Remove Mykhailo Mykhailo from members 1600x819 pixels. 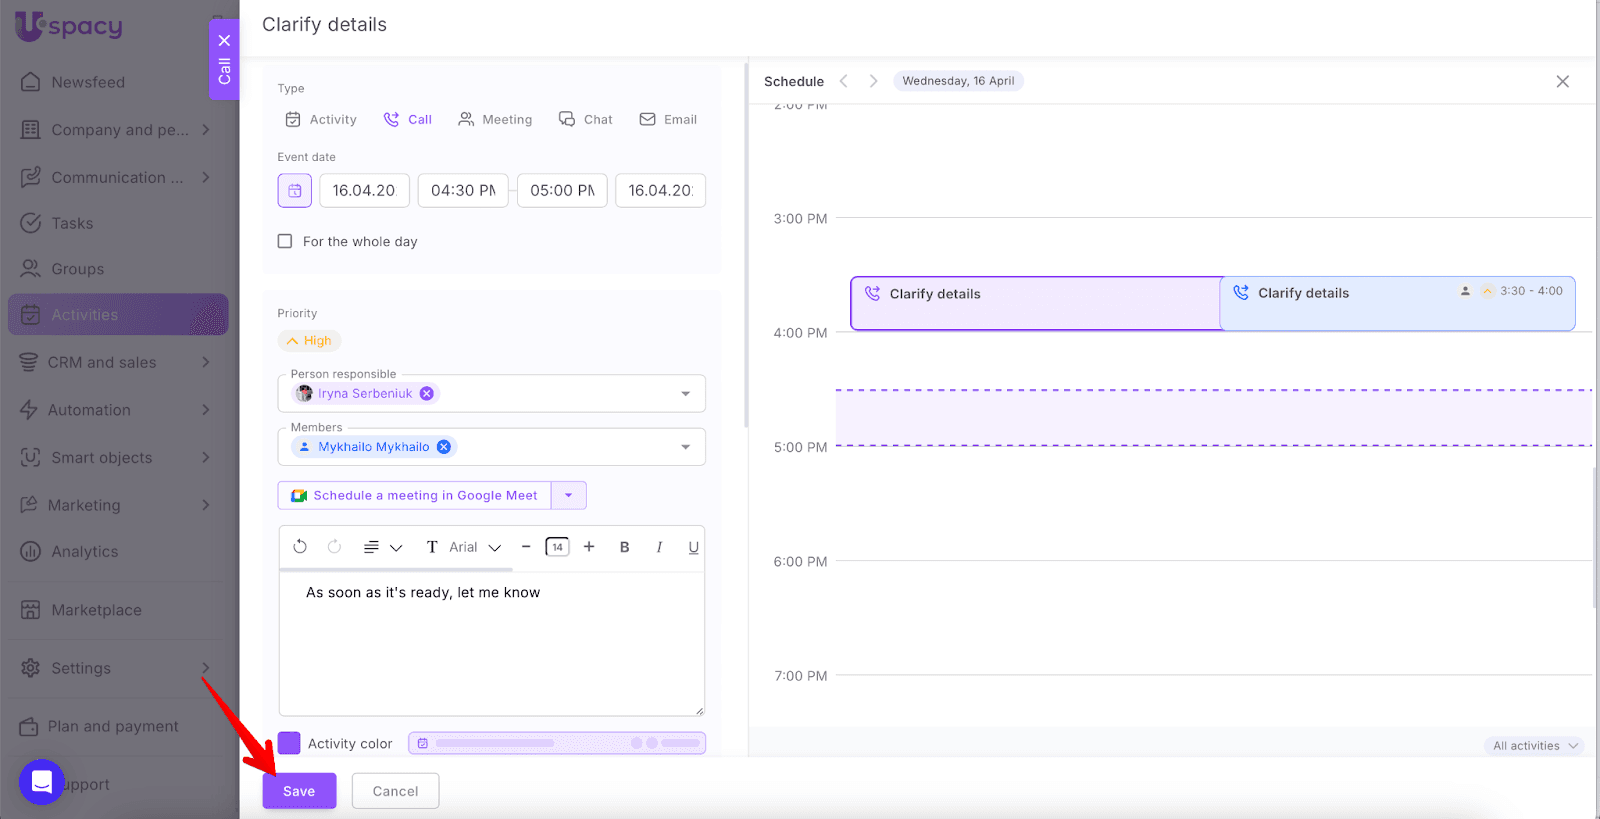pyautogui.click(x=444, y=447)
